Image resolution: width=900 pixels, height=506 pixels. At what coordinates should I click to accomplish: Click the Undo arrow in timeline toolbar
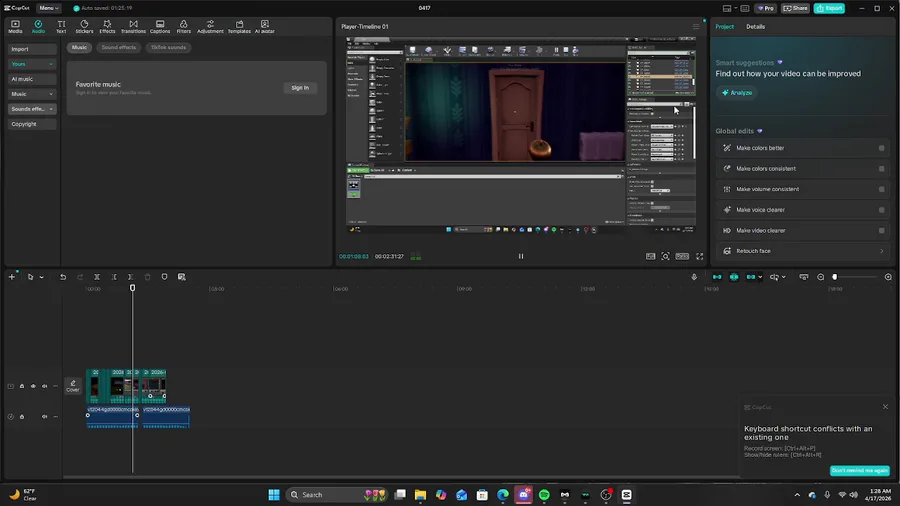(x=63, y=277)
